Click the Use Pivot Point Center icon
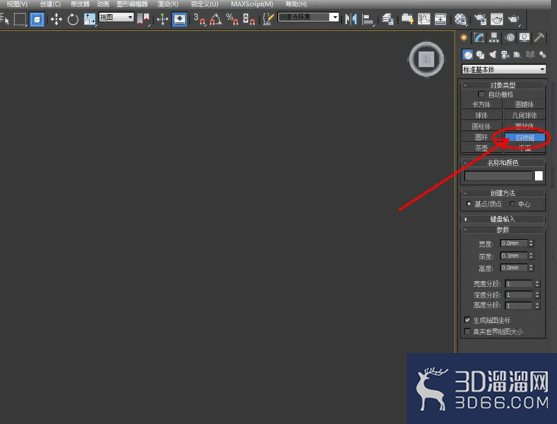Viewport: 557px width, 424px height. coord(144,19)
